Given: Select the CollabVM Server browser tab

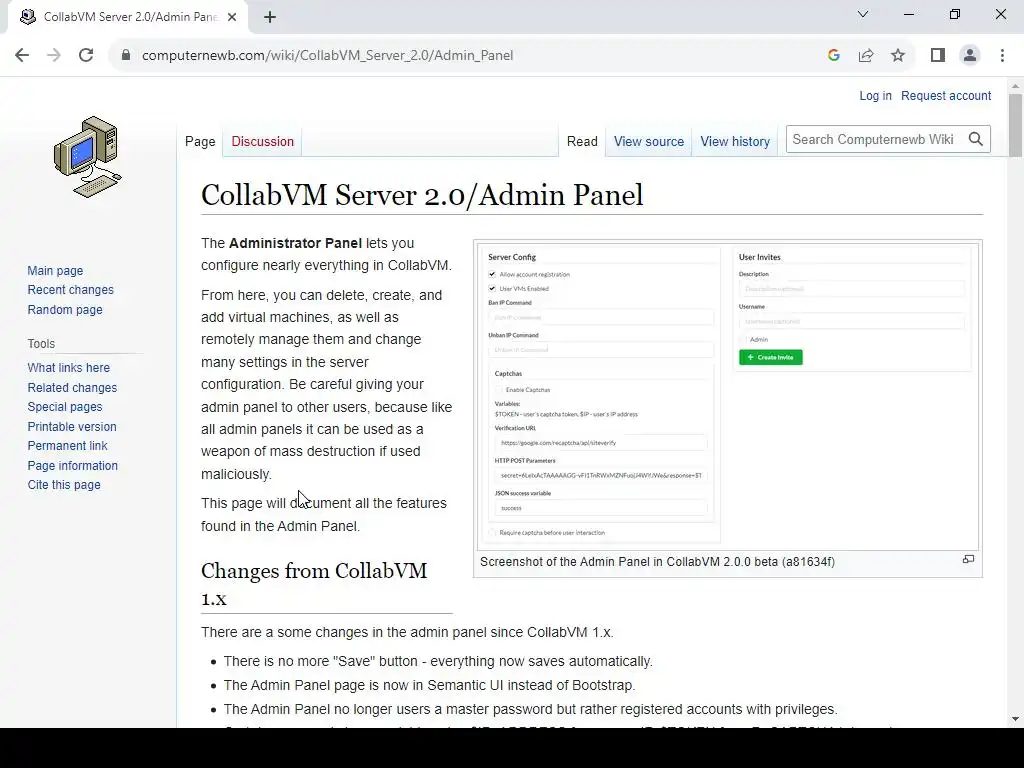Looking at the screenshot, I should [129, 18].
